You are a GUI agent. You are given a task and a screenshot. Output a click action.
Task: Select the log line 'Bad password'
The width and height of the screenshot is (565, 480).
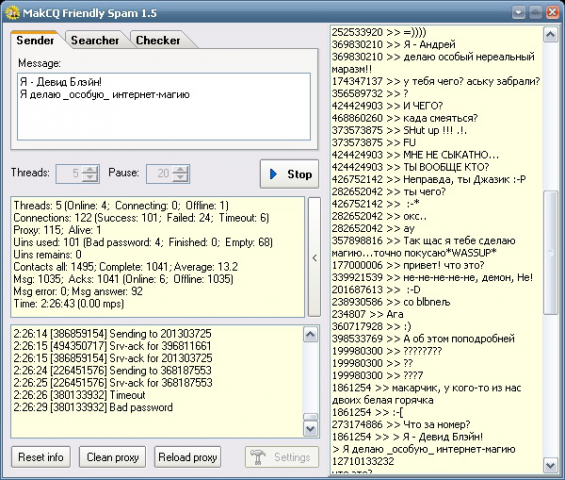(93, 407)
